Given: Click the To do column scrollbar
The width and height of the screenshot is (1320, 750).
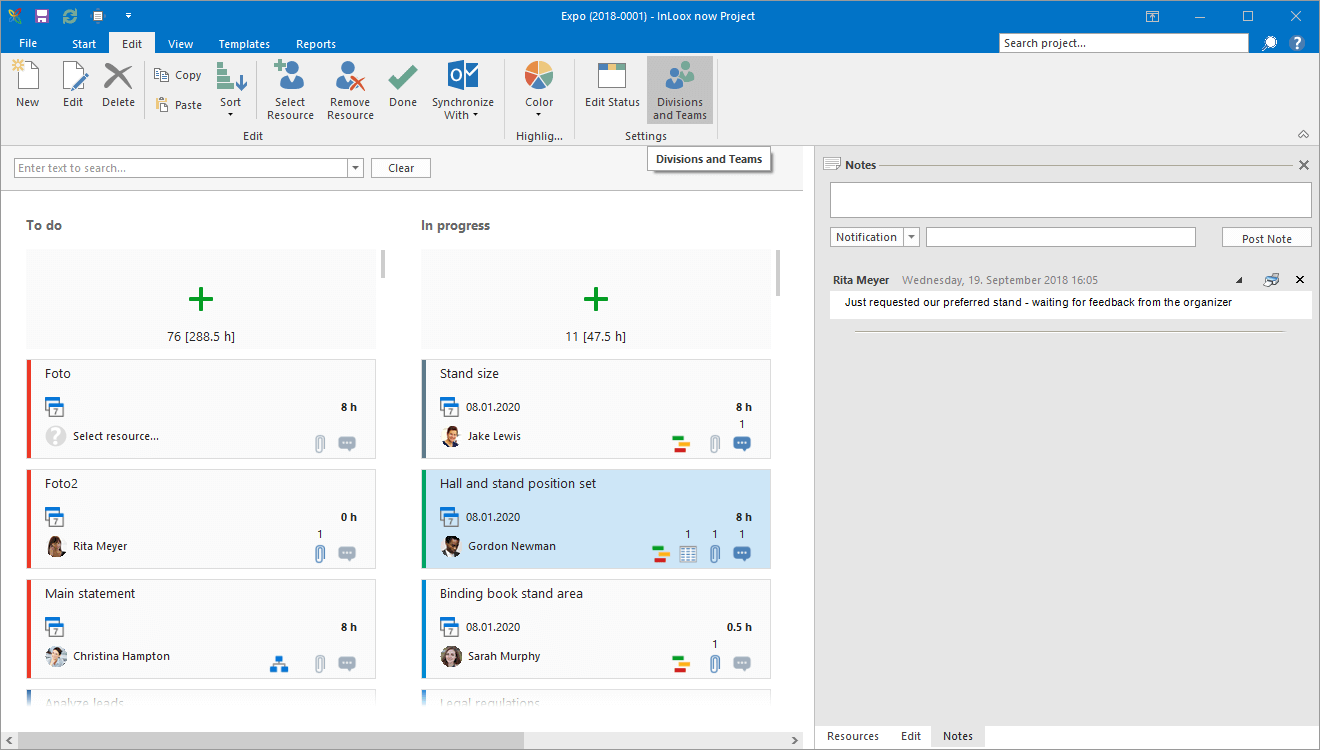Looking at the screenshot, I should (383, 264).
